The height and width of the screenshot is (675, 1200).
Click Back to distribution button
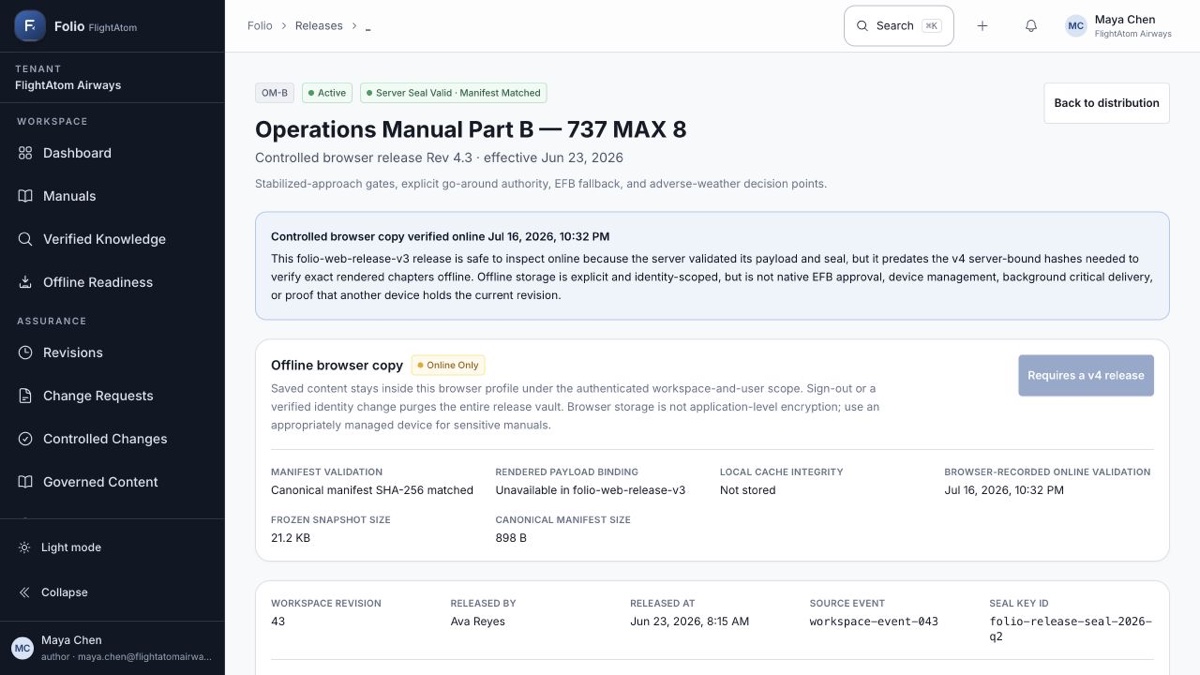[x=1106, y=103]
